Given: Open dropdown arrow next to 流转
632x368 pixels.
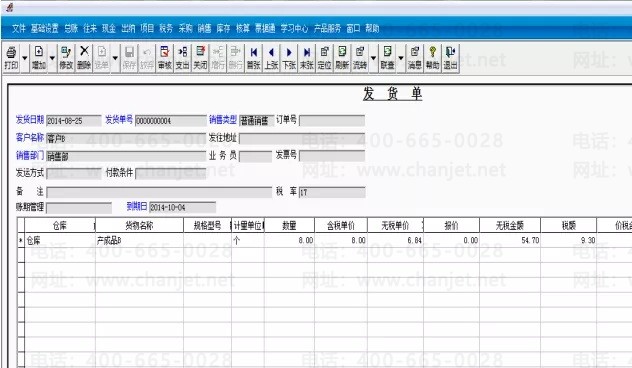Looking at the screenshot, I should pos(373,58).
